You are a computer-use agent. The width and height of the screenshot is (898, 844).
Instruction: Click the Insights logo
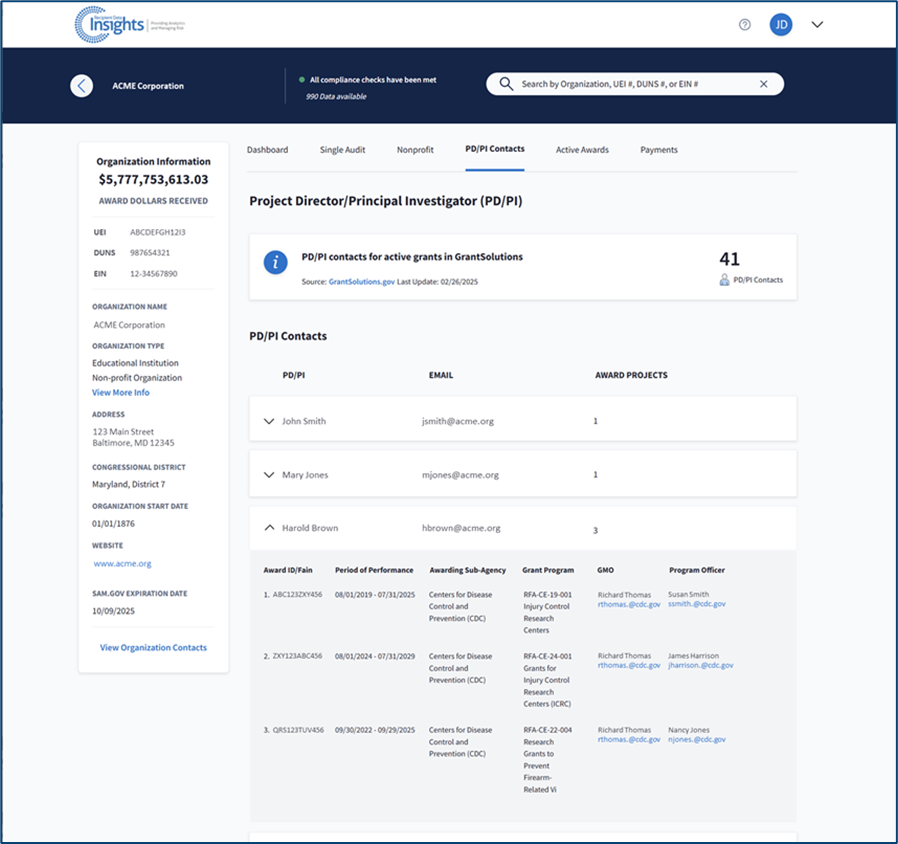[x=110, y=25]
